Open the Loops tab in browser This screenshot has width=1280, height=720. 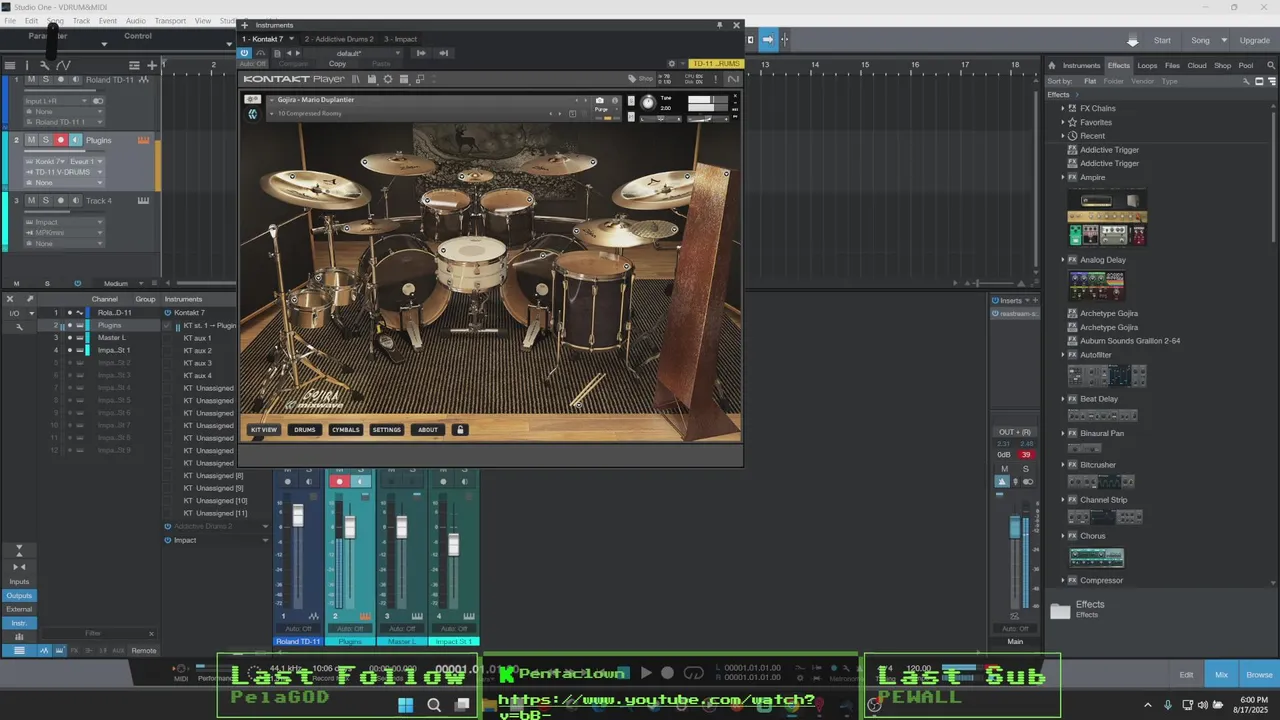tap(1147, 66)
